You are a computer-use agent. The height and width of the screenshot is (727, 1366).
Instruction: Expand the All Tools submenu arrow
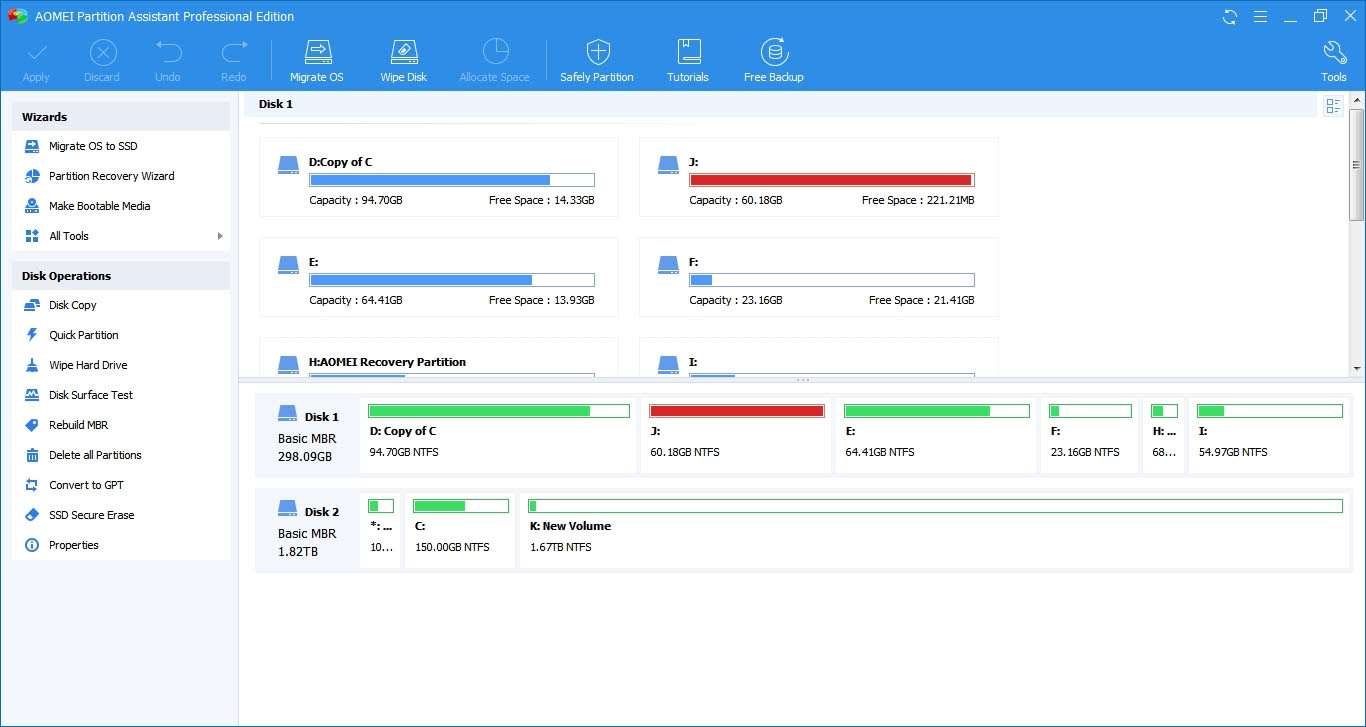tap(220, 236)
